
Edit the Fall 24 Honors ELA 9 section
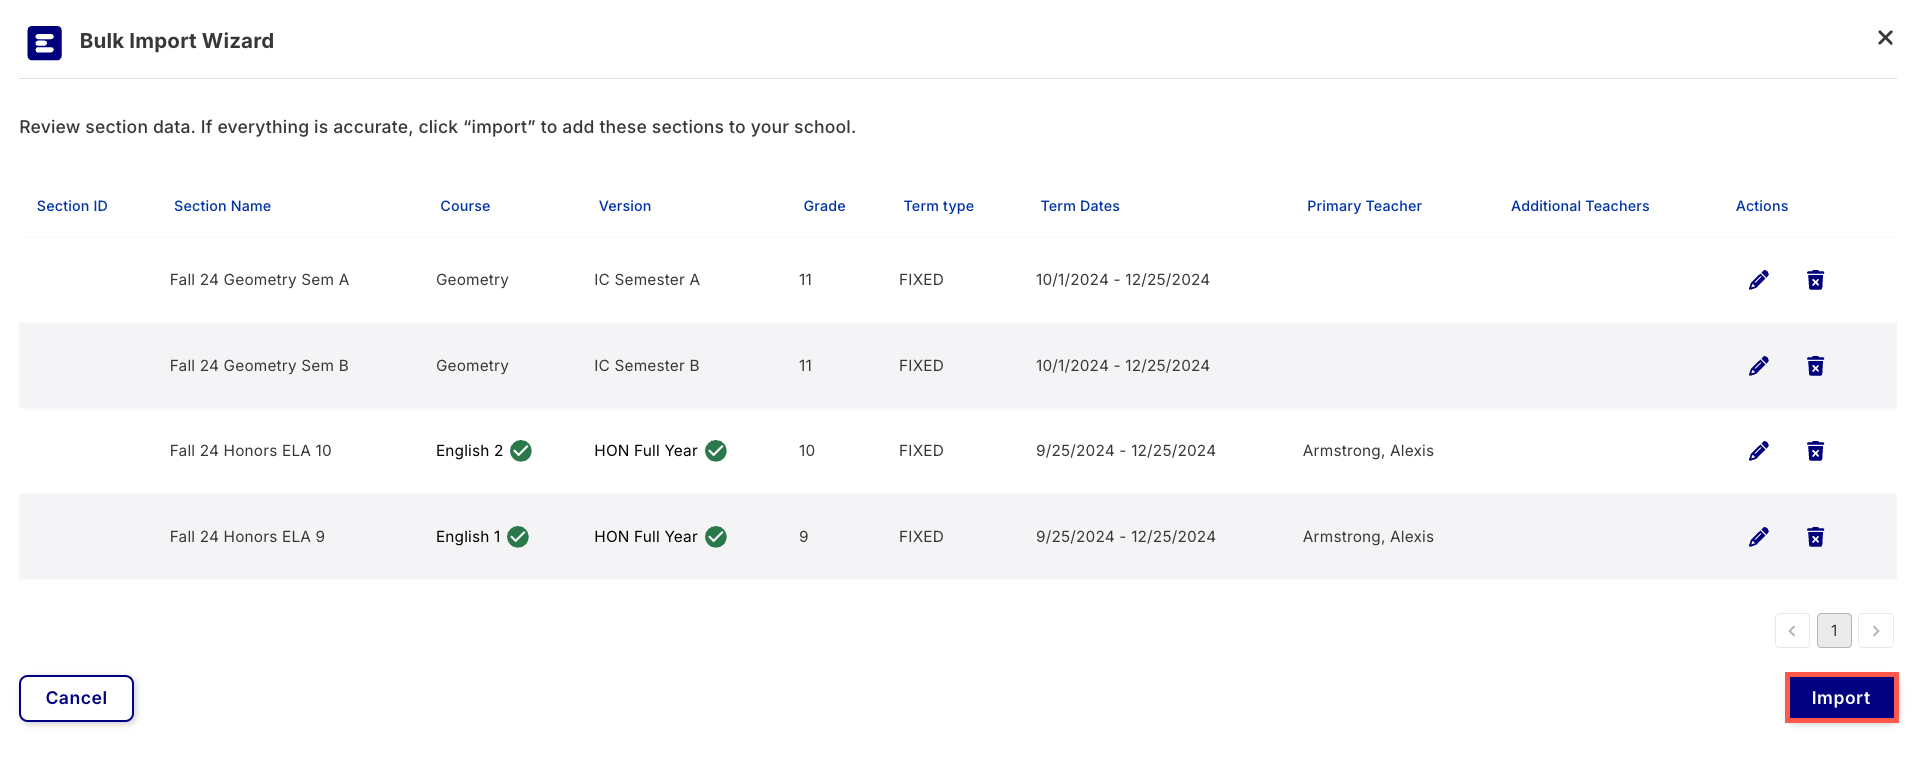coord(1758,537)
